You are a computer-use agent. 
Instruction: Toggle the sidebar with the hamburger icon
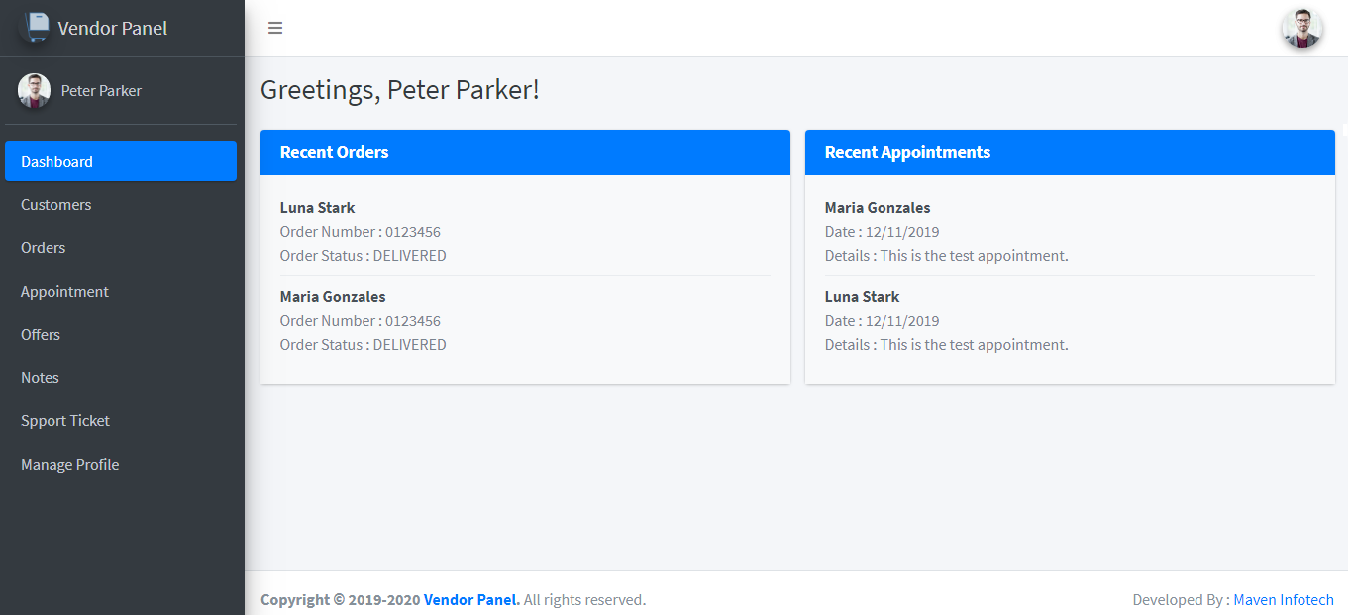point(275,28)
